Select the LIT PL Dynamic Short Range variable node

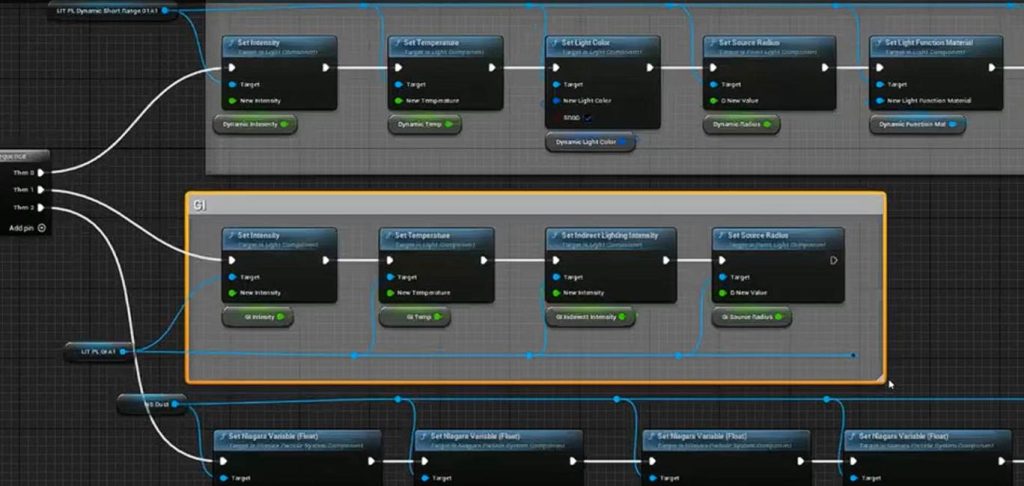pos(110,11)
